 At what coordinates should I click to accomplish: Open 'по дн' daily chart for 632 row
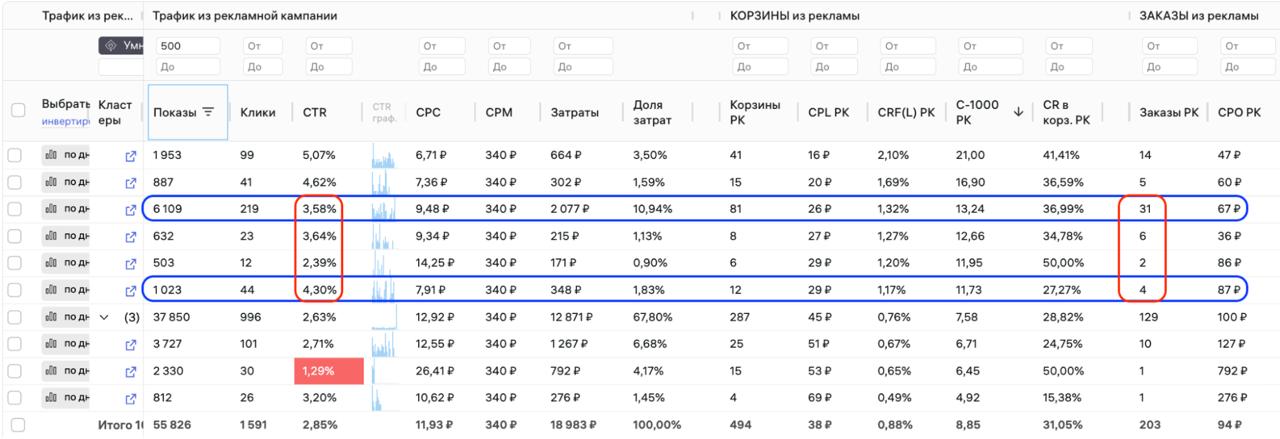point(65,236)
